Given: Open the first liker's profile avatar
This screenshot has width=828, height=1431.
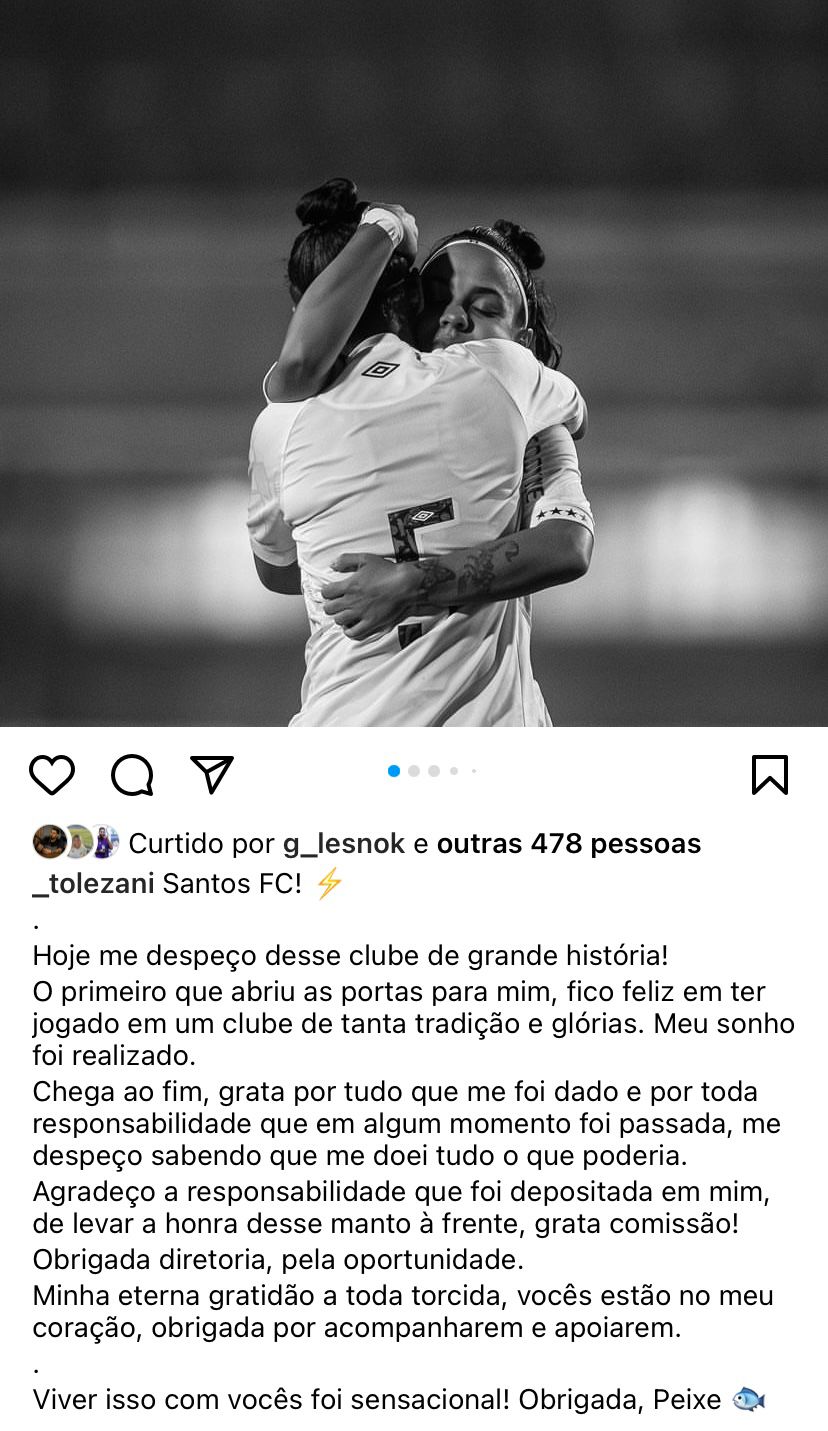Looking at the screenshot, I should [49, 842].
